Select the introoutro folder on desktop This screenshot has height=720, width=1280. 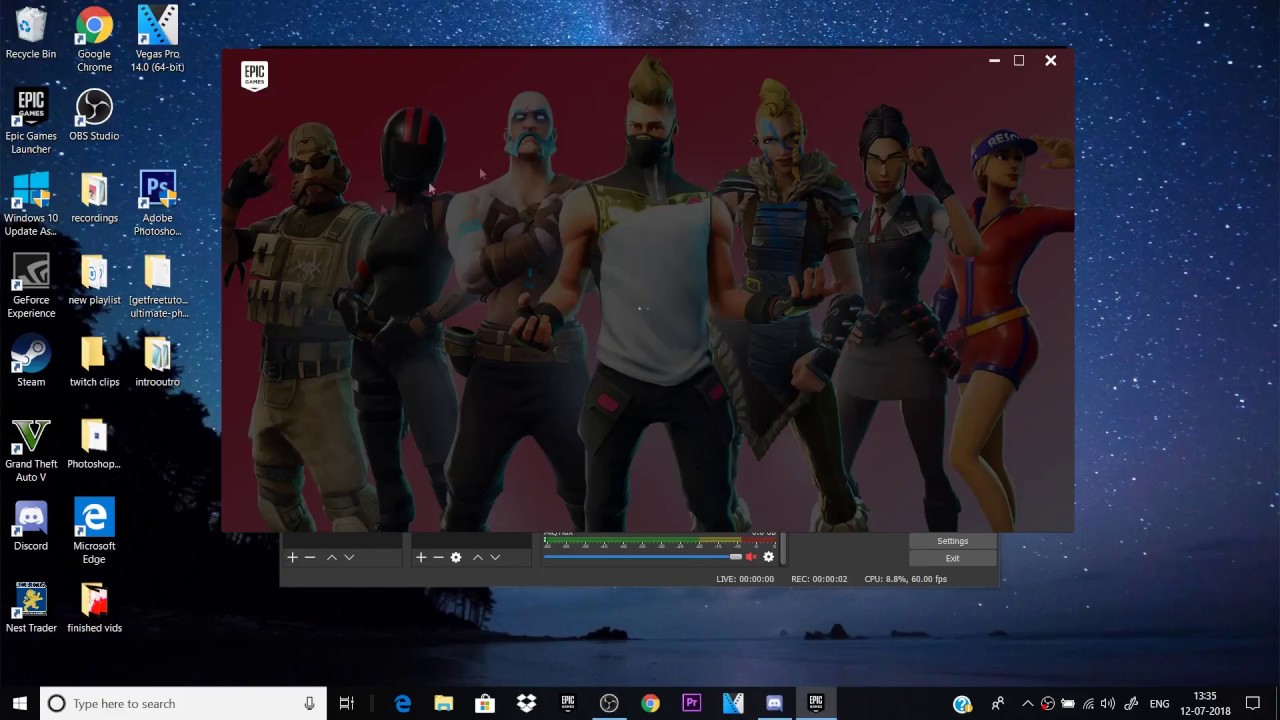pyautogui.click(x=157, y=362)
